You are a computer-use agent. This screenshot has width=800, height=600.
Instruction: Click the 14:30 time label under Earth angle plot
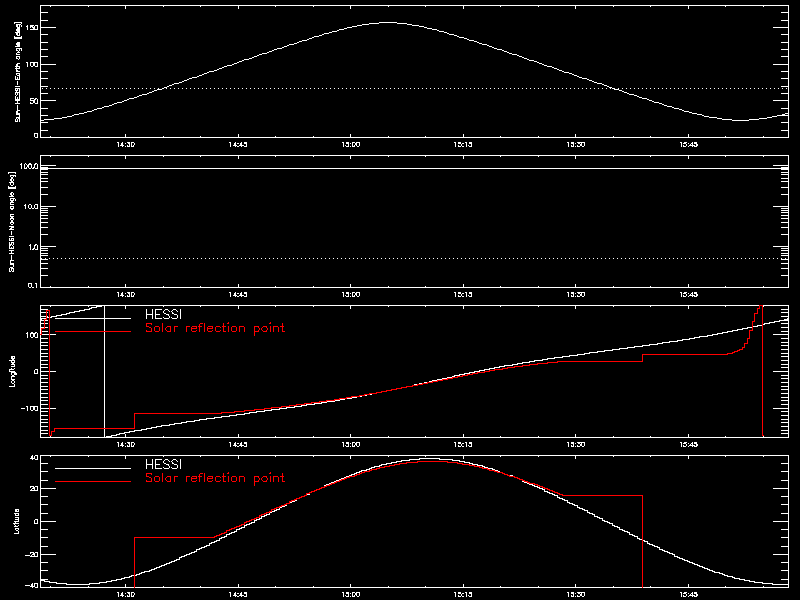tap(126, 145)
